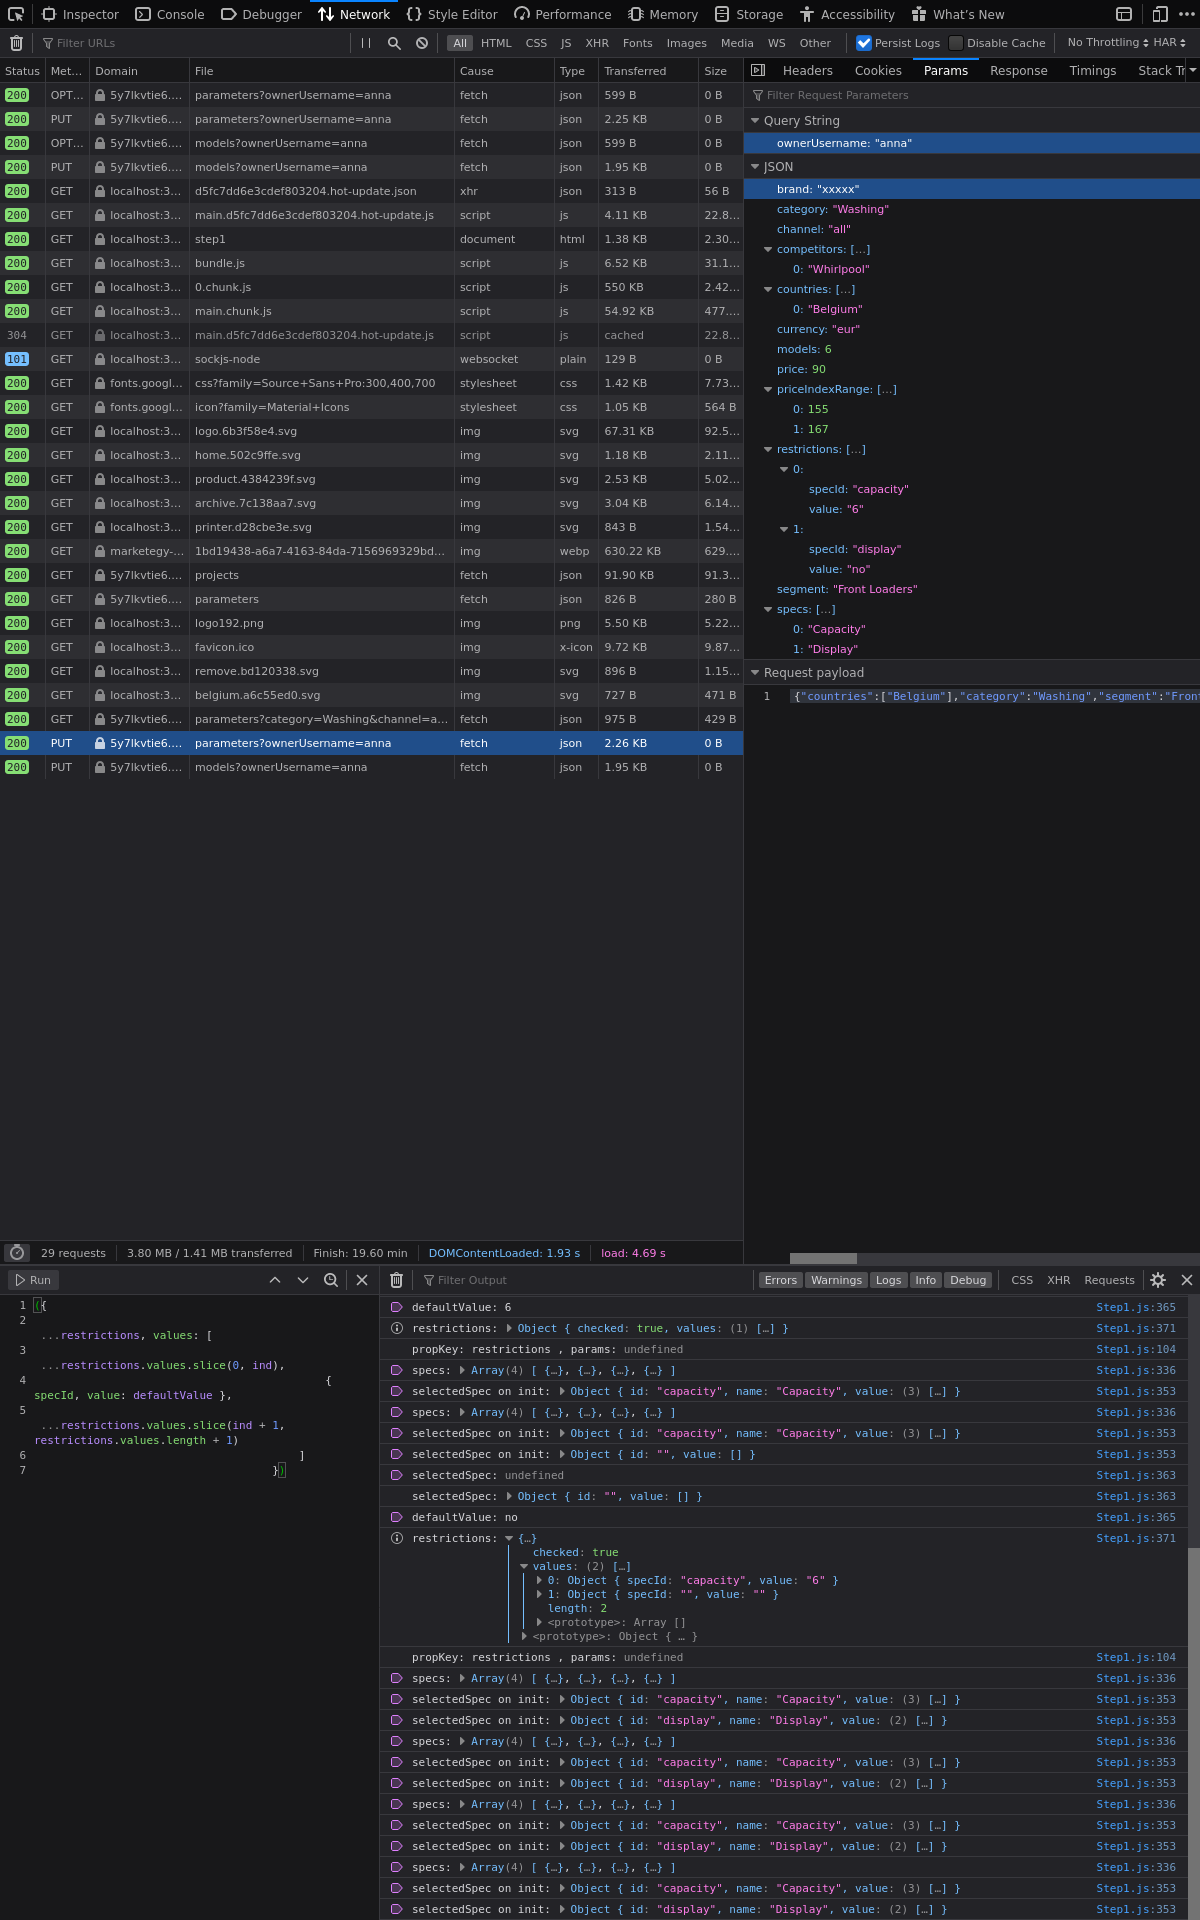Enable the Disable Cache checkbox

click(x=956, y=43)
